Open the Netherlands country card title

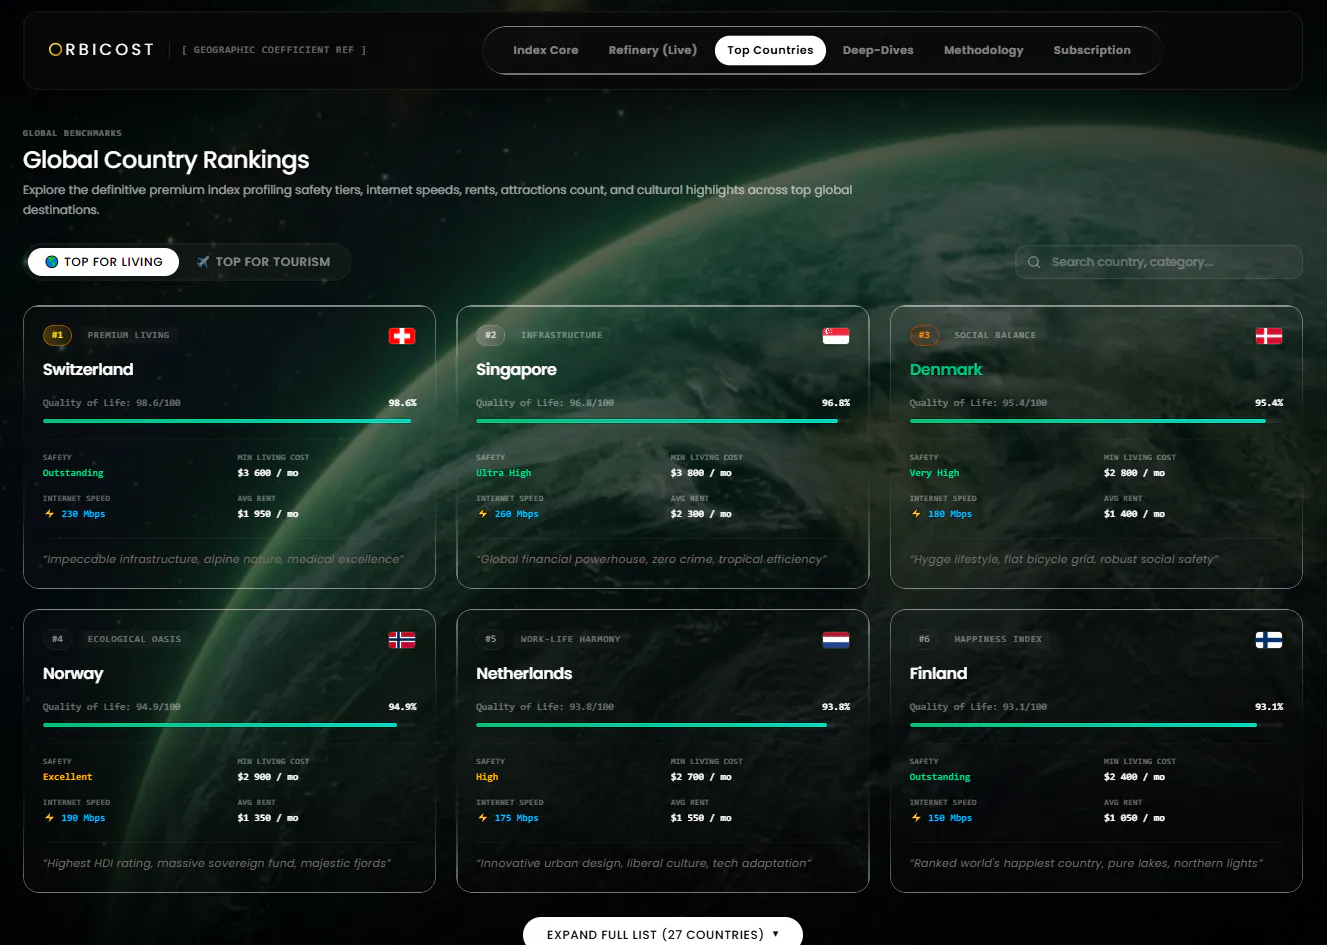(524, 673)
